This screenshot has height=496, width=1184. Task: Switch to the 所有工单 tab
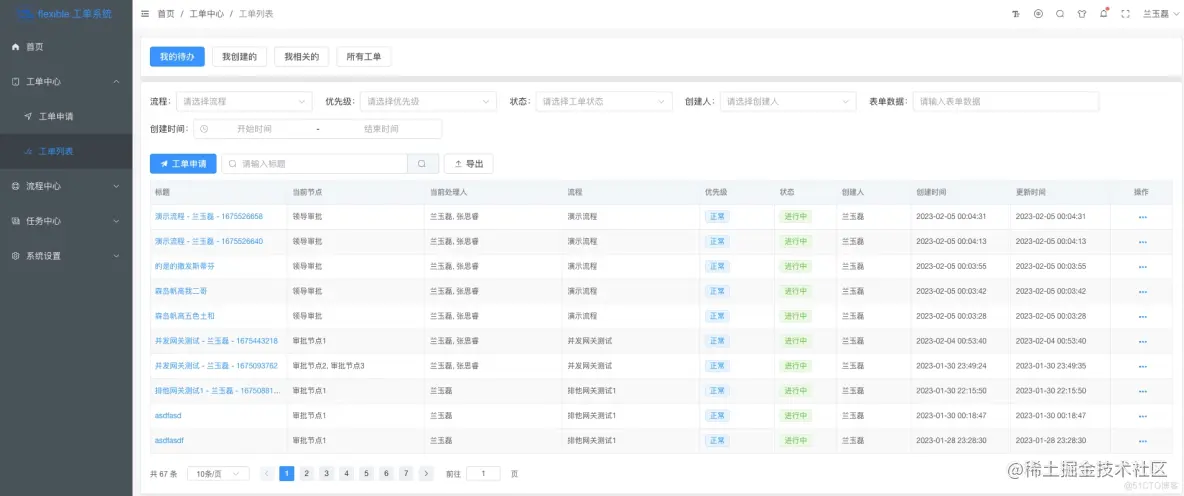pyautogui.click(x=364, y=57)
